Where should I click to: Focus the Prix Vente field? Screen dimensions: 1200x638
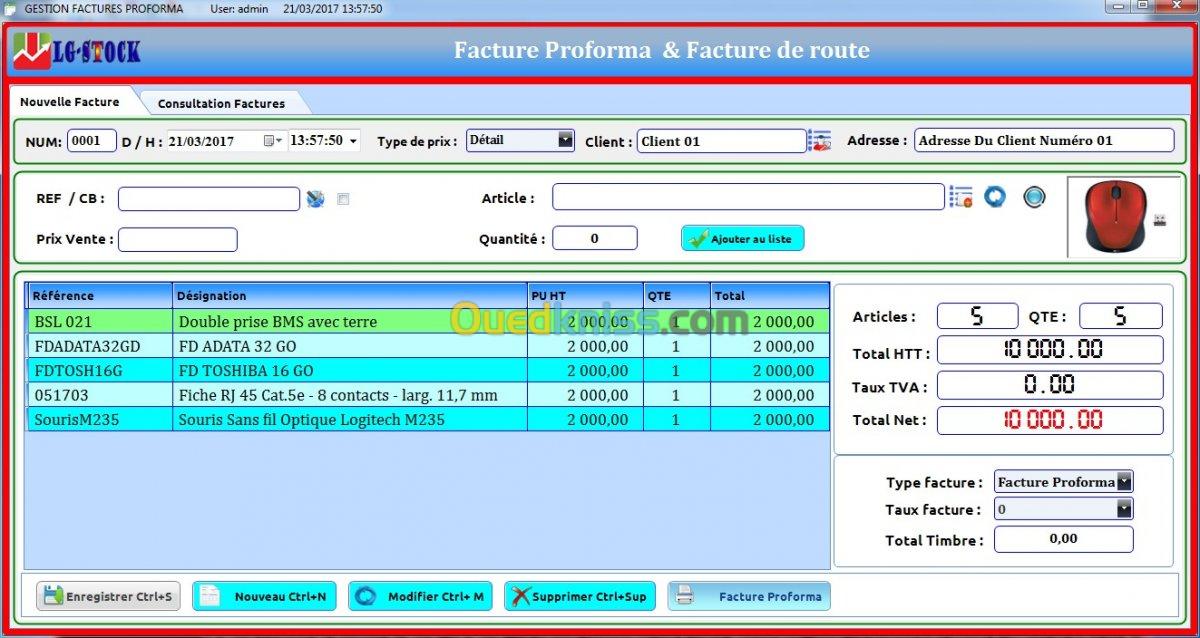coord(178,240)
